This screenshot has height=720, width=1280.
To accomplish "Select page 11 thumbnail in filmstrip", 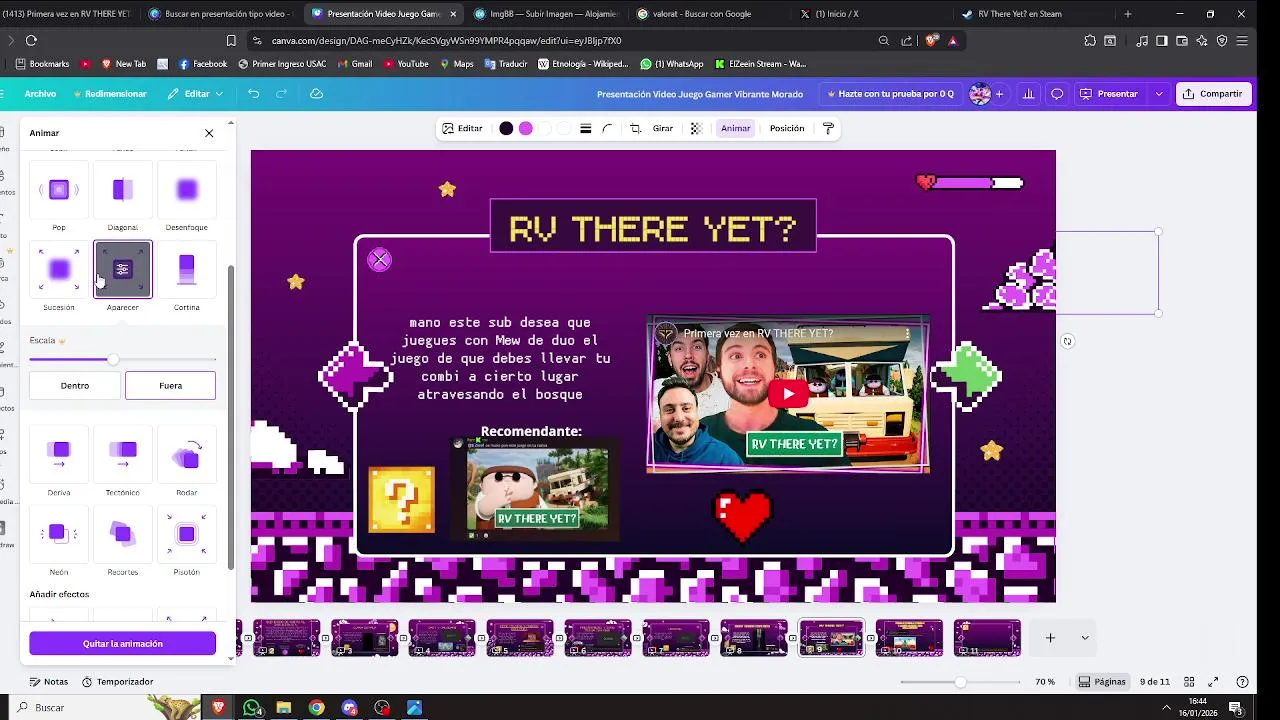I will (987, 638).
